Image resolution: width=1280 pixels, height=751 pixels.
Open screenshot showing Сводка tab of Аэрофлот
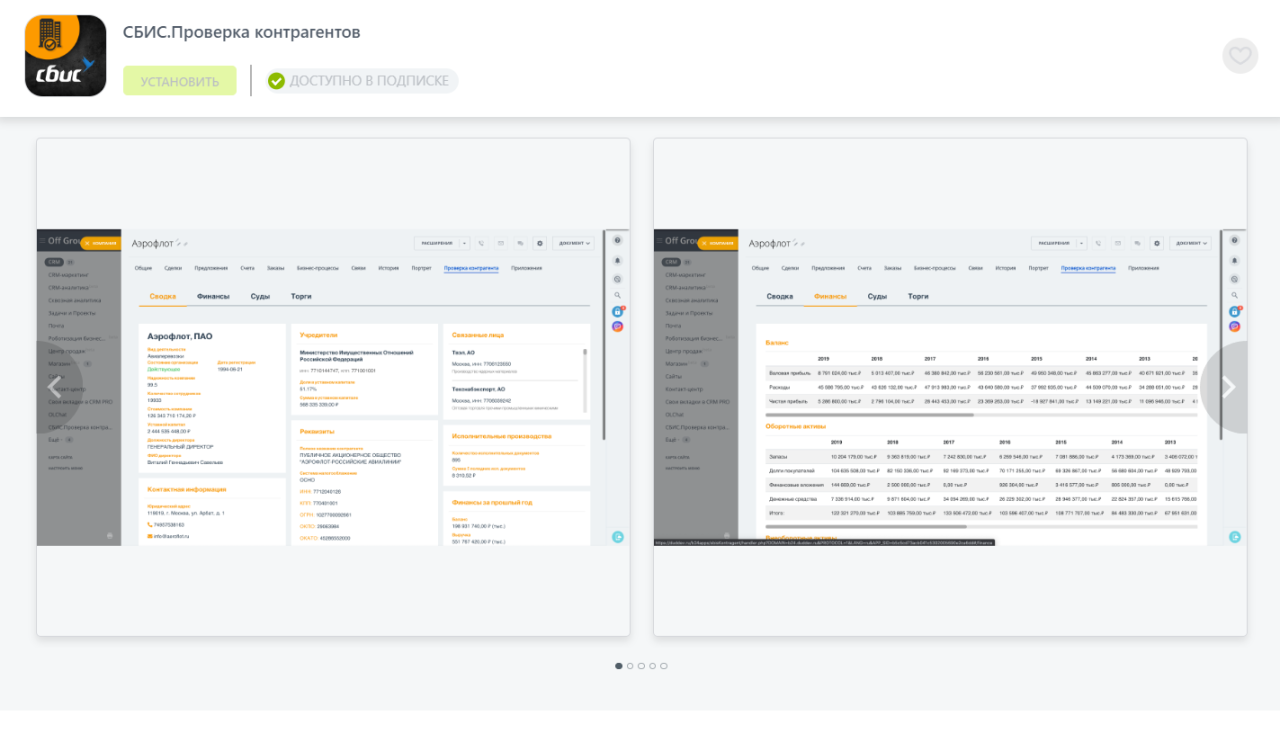(333, 387)
